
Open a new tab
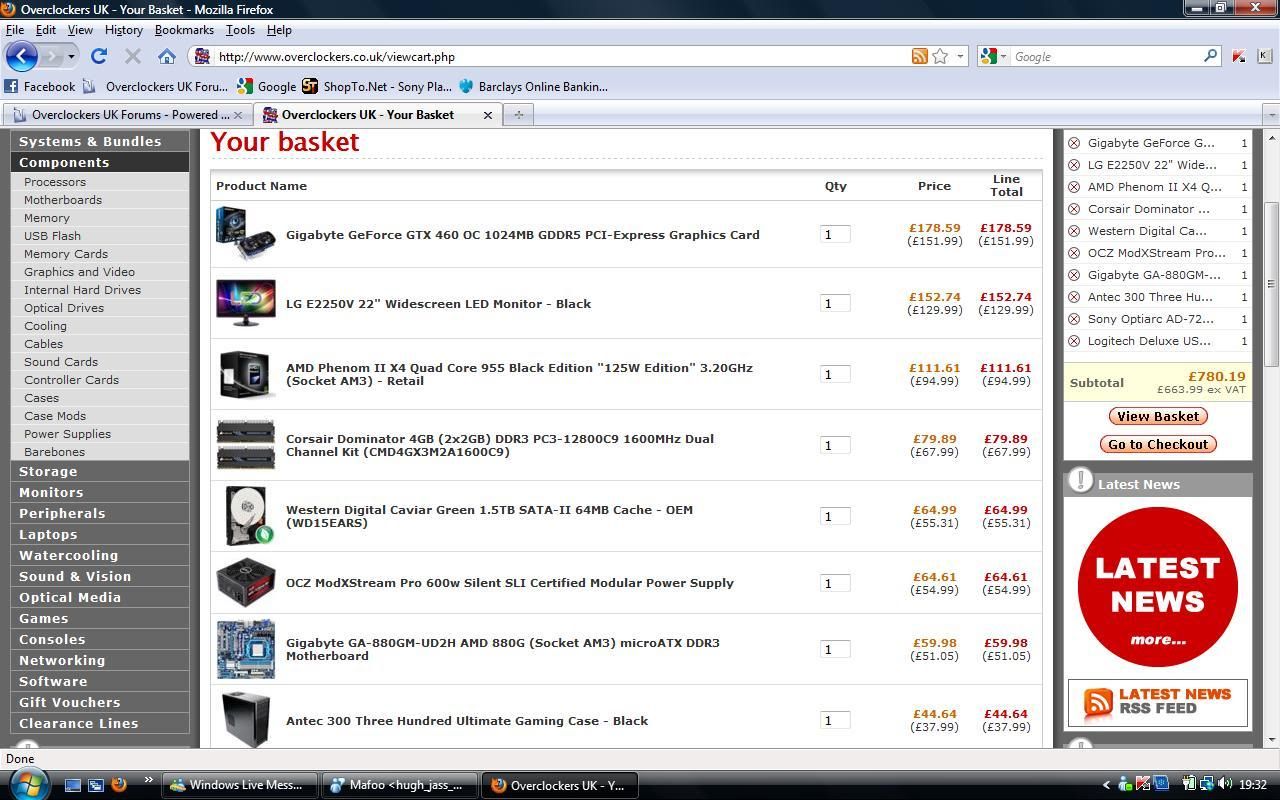518,115
